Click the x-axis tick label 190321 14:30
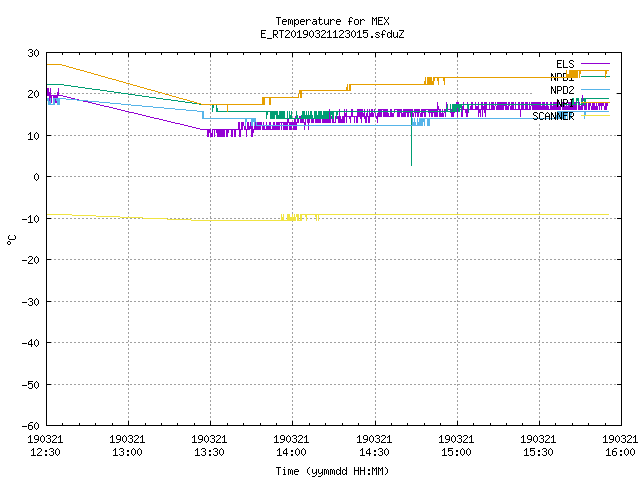The height and width of the screenshot is (480, 640). pos(374,446)
